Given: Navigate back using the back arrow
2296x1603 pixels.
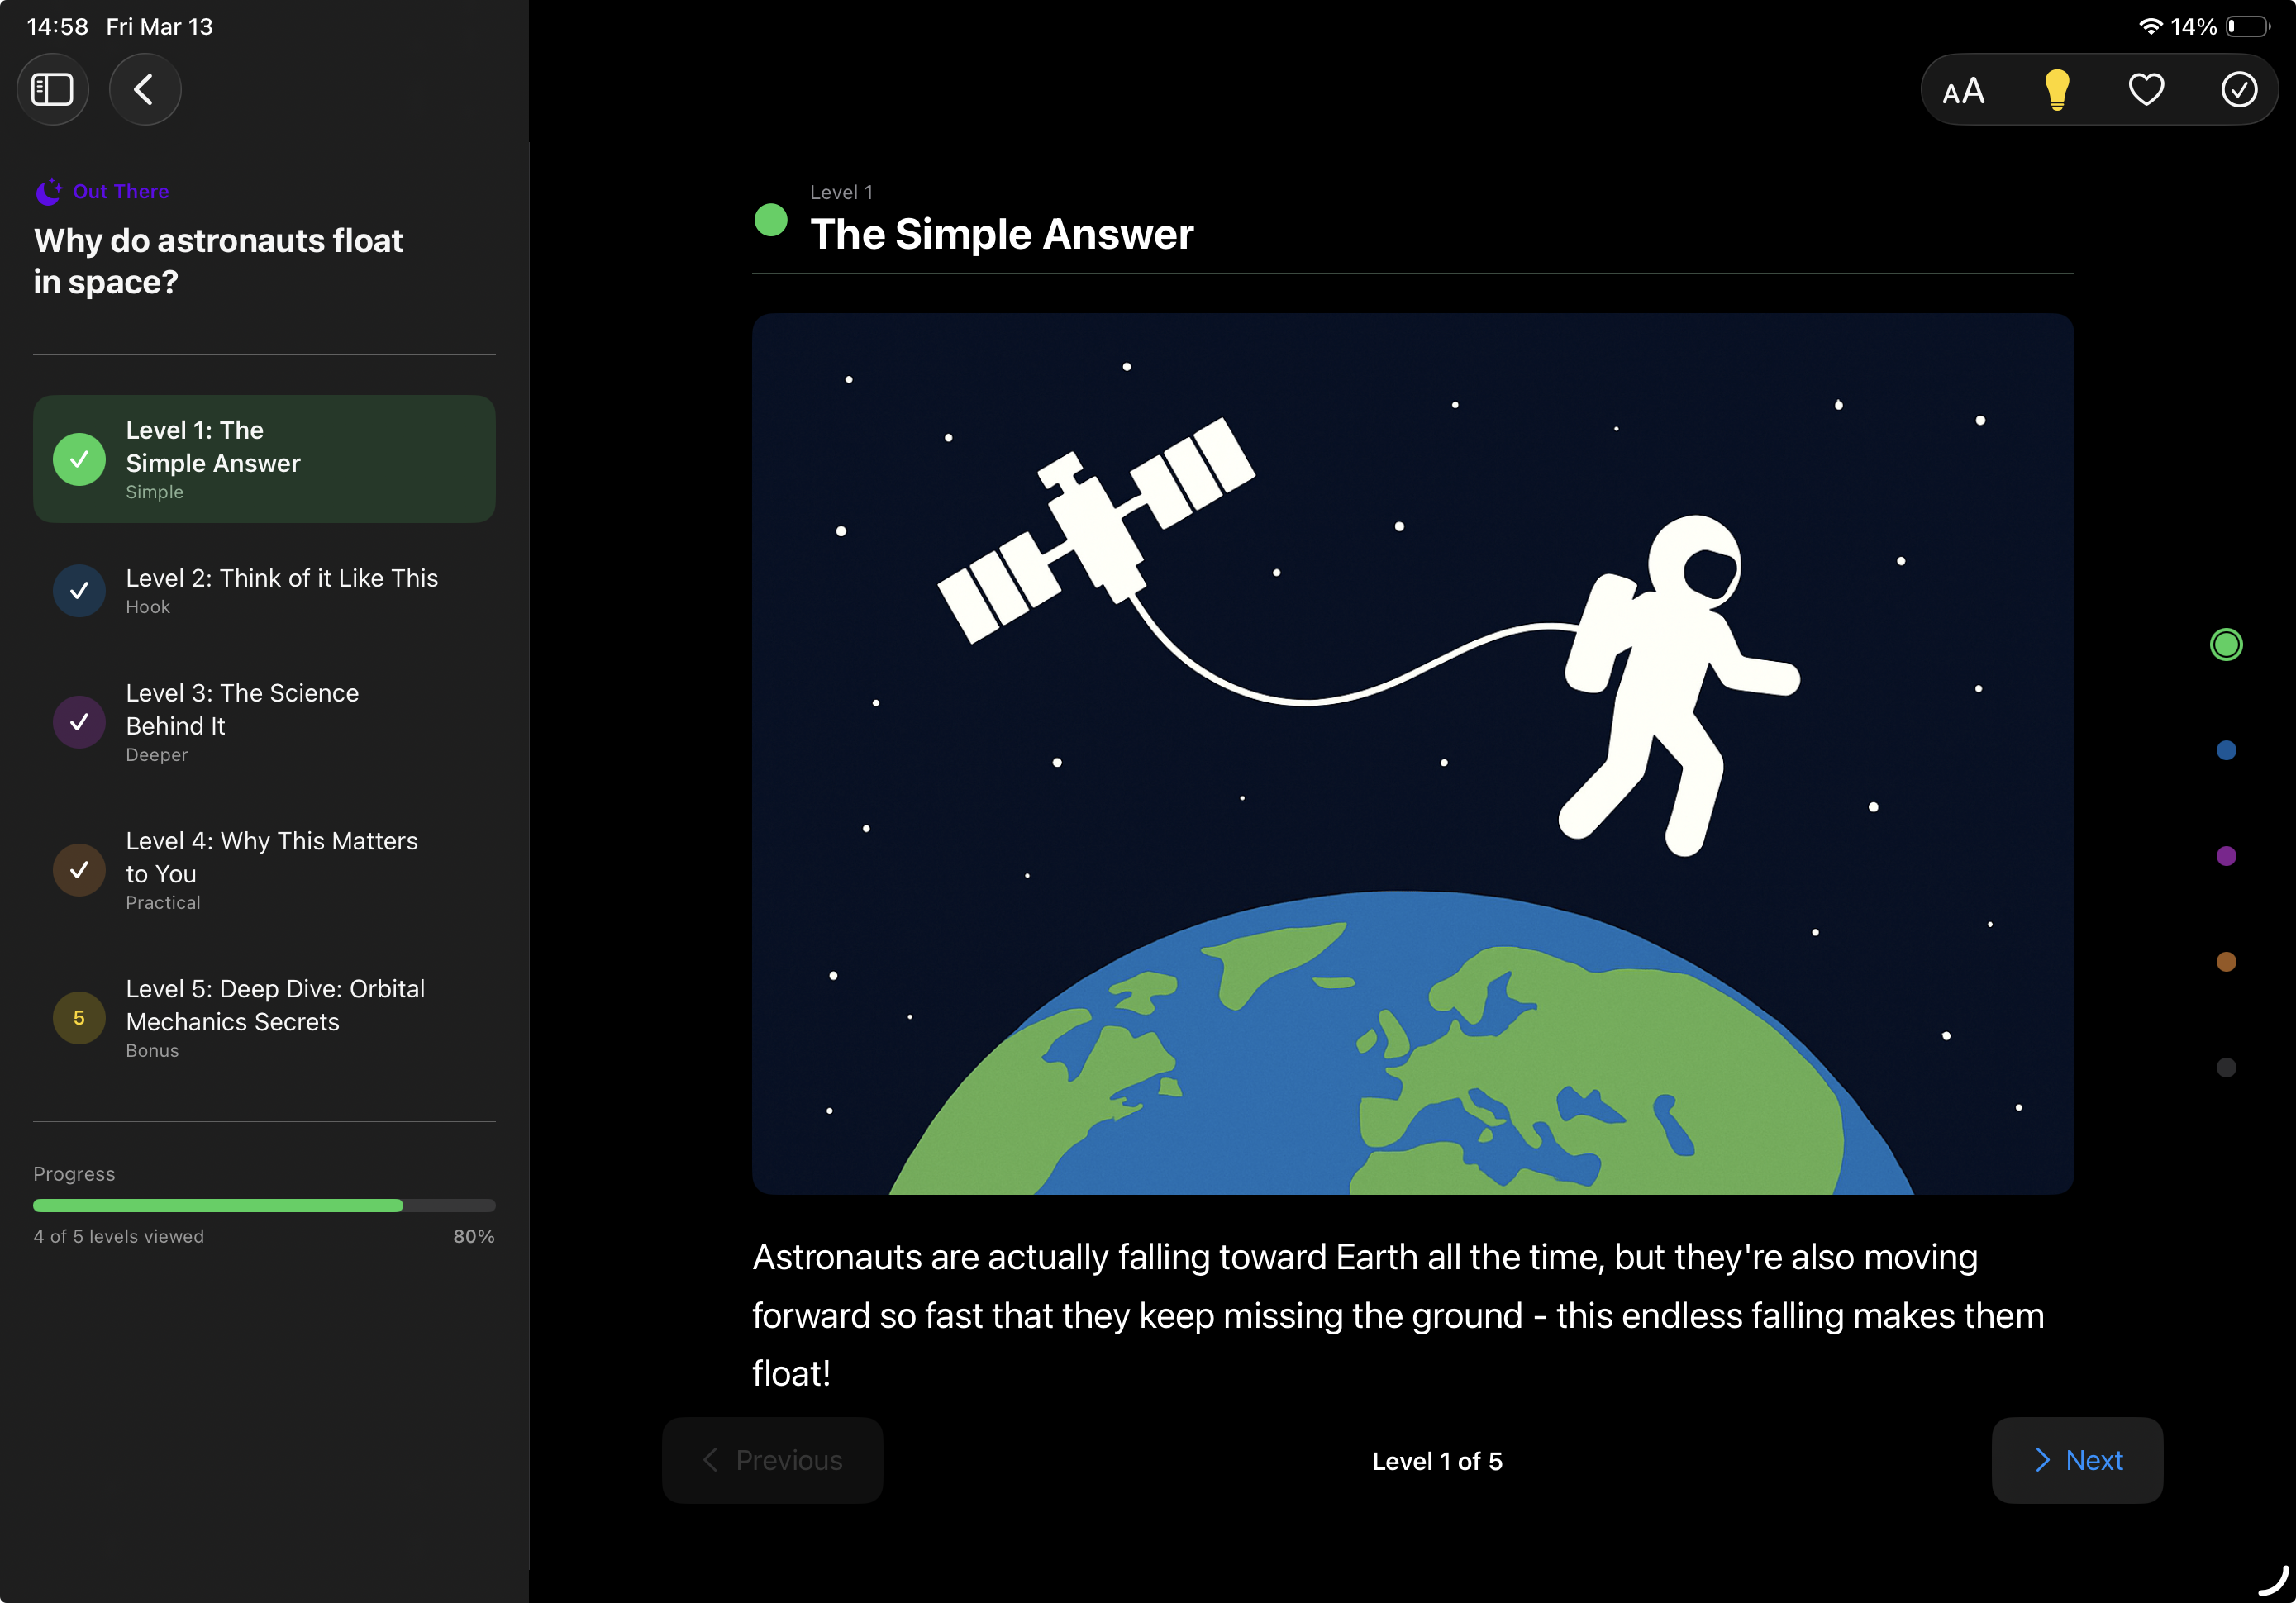Looking at the screenshot, I should tap(144, 89).
